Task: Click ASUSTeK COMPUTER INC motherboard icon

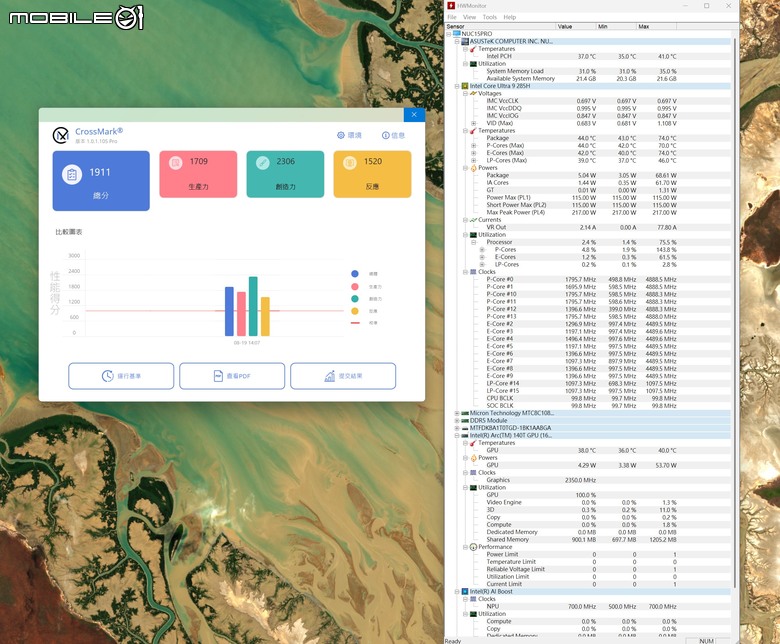Action: click(465, 41)
